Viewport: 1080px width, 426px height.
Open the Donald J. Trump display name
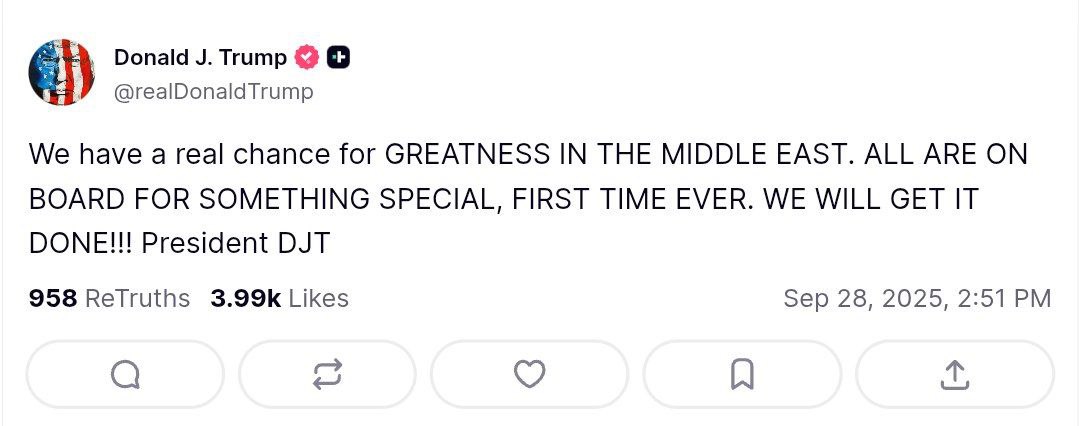coord(200,58)
